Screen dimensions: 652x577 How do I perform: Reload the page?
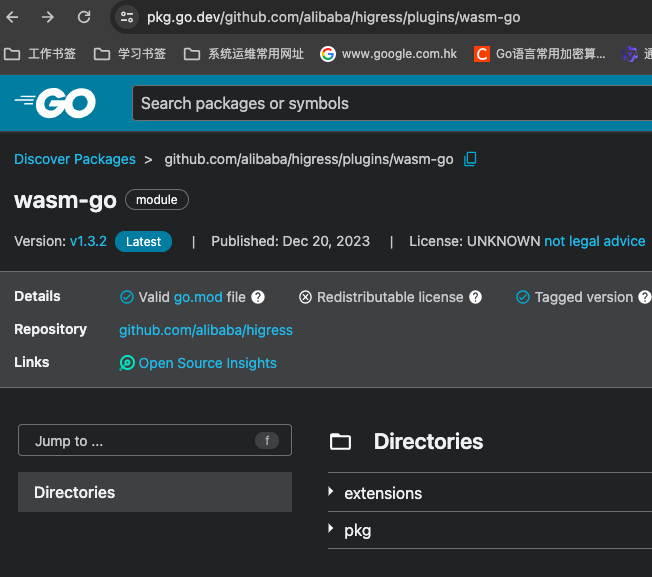pyautogui.click(x=84, y=17)
